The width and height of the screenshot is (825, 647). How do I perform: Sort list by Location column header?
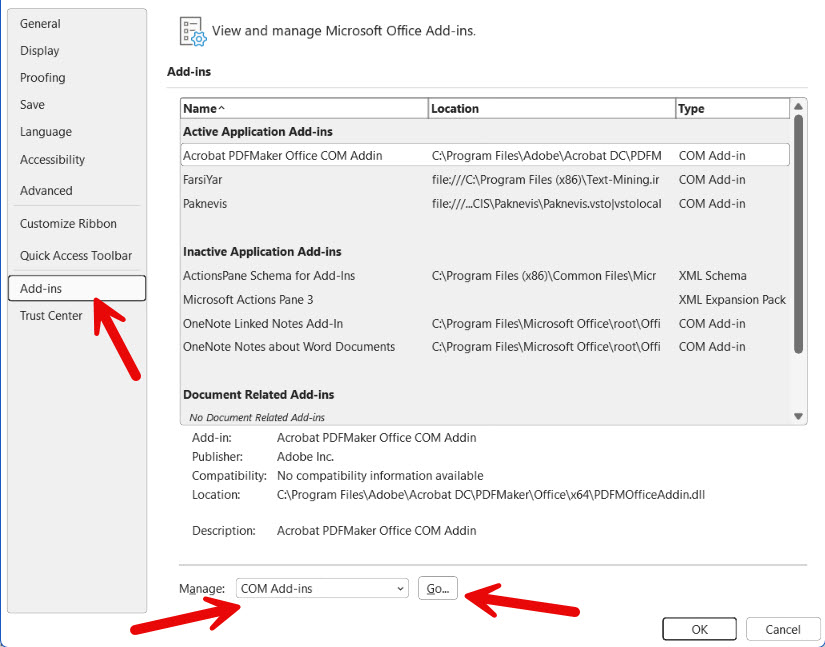coord(550,108)
